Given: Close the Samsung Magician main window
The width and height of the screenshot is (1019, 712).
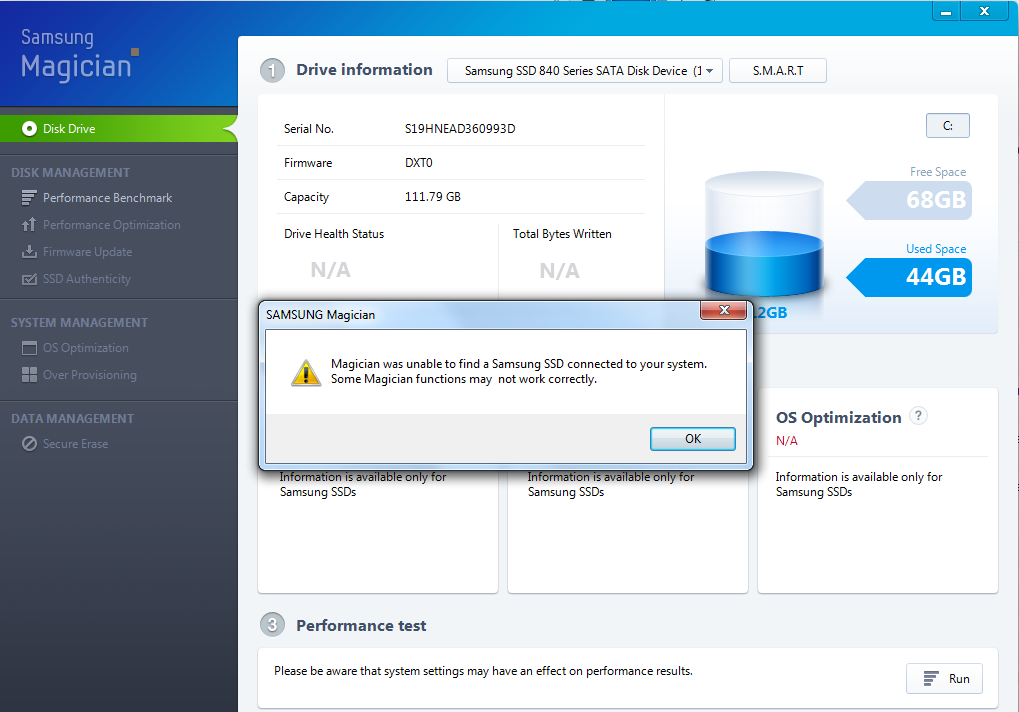Looking at the screenshot, I should [x=984, y=12].
